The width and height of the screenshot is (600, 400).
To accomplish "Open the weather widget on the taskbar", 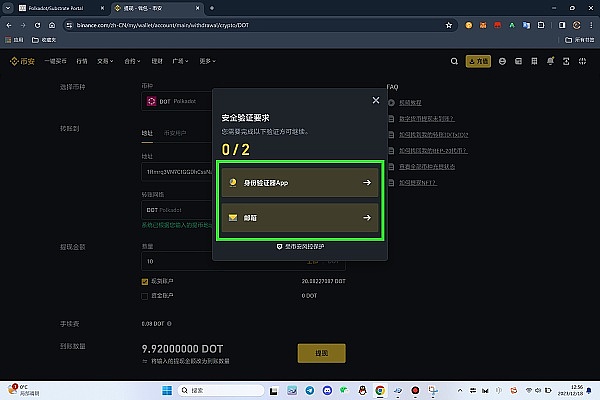I will click(x=24, y=390).
